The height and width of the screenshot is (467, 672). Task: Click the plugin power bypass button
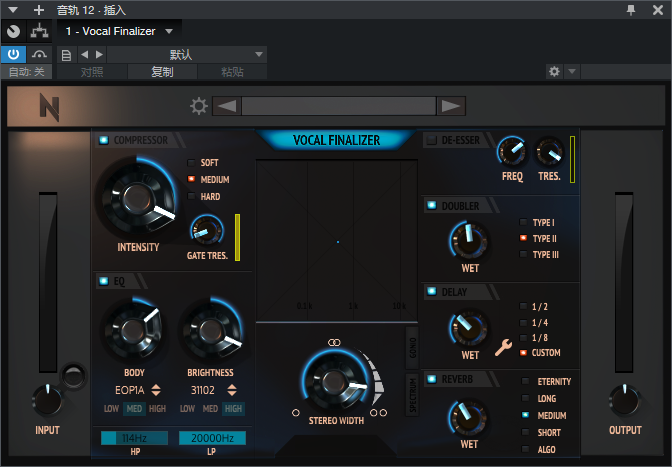click(14, 54)
